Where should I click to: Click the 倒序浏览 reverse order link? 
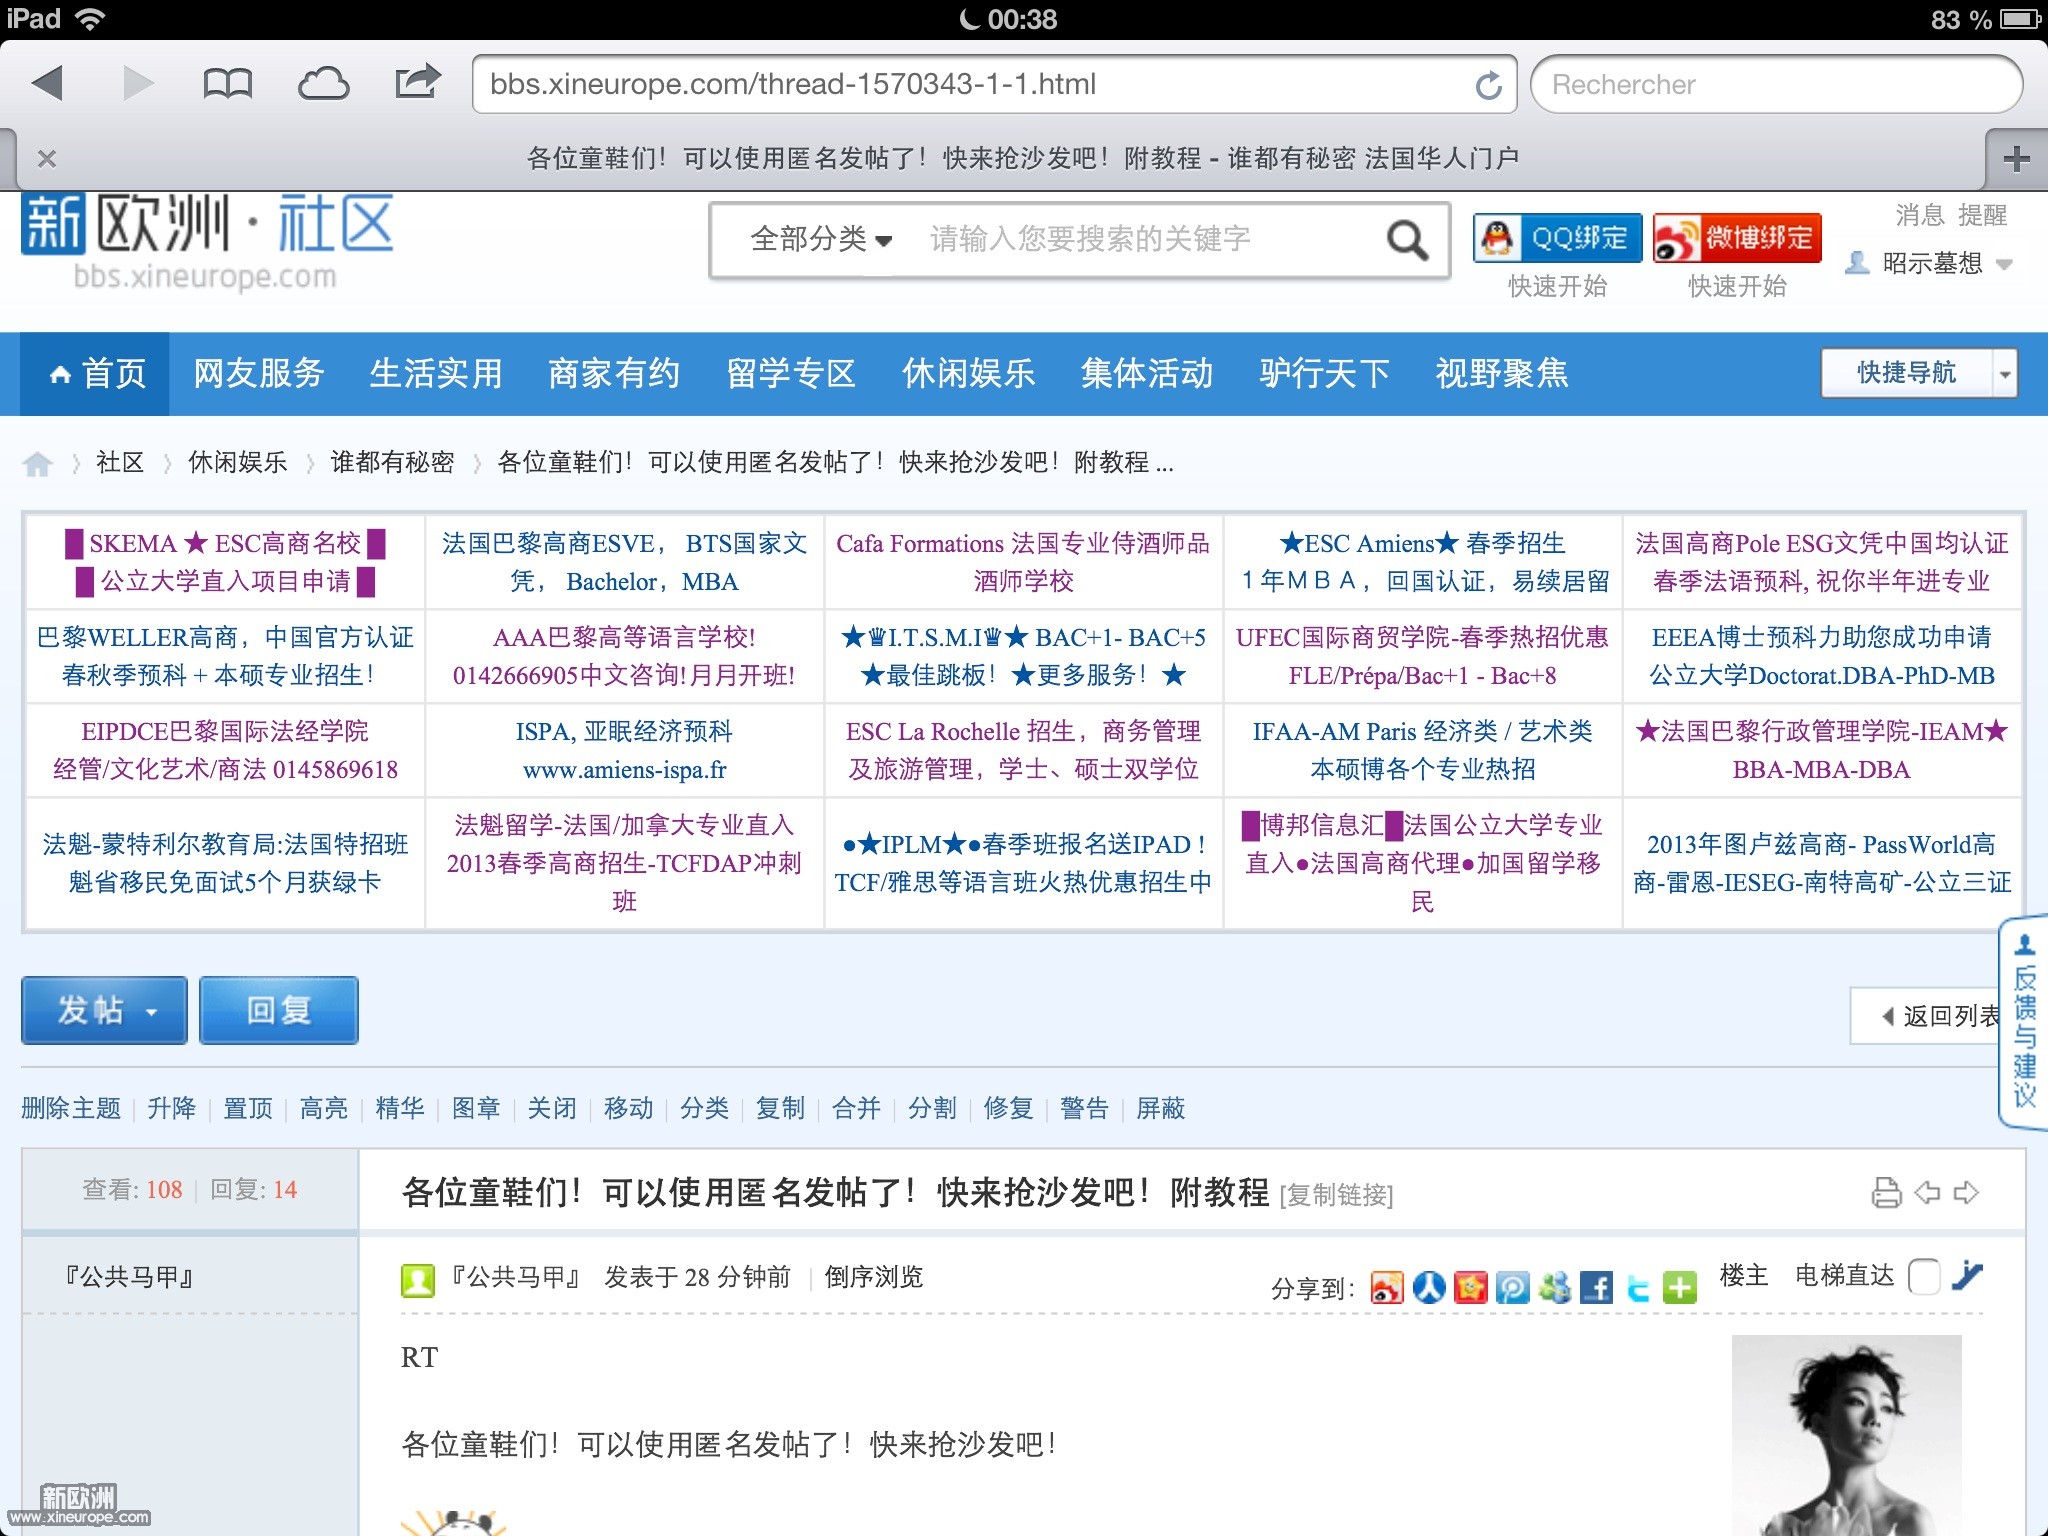pos(874,1277)
